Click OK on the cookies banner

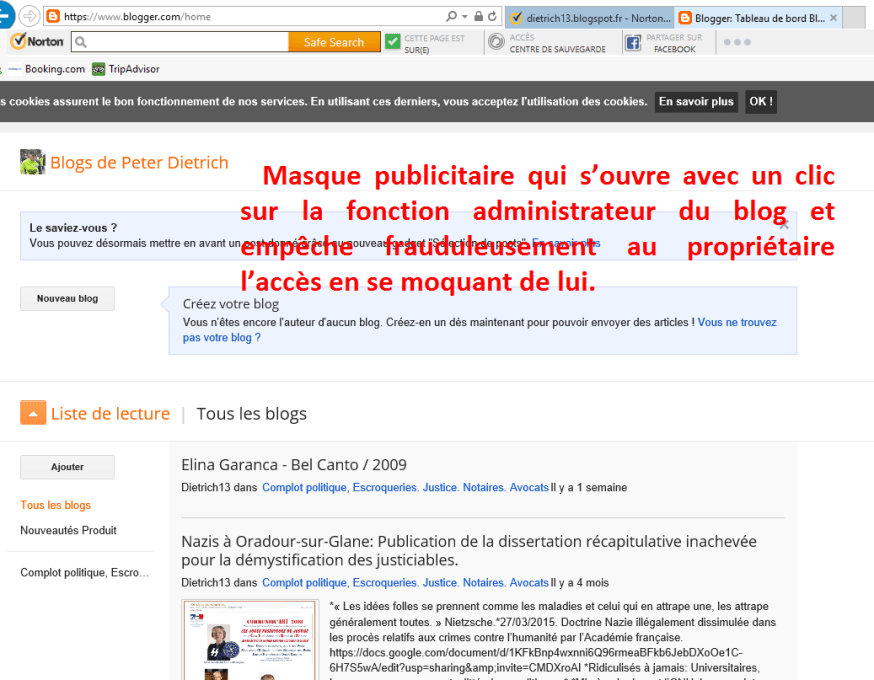click(x=760, y=102)
